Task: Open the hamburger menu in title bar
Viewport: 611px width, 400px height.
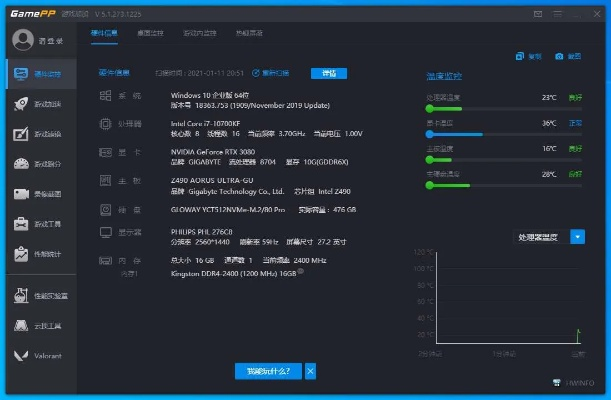Action: click(558, 14)
